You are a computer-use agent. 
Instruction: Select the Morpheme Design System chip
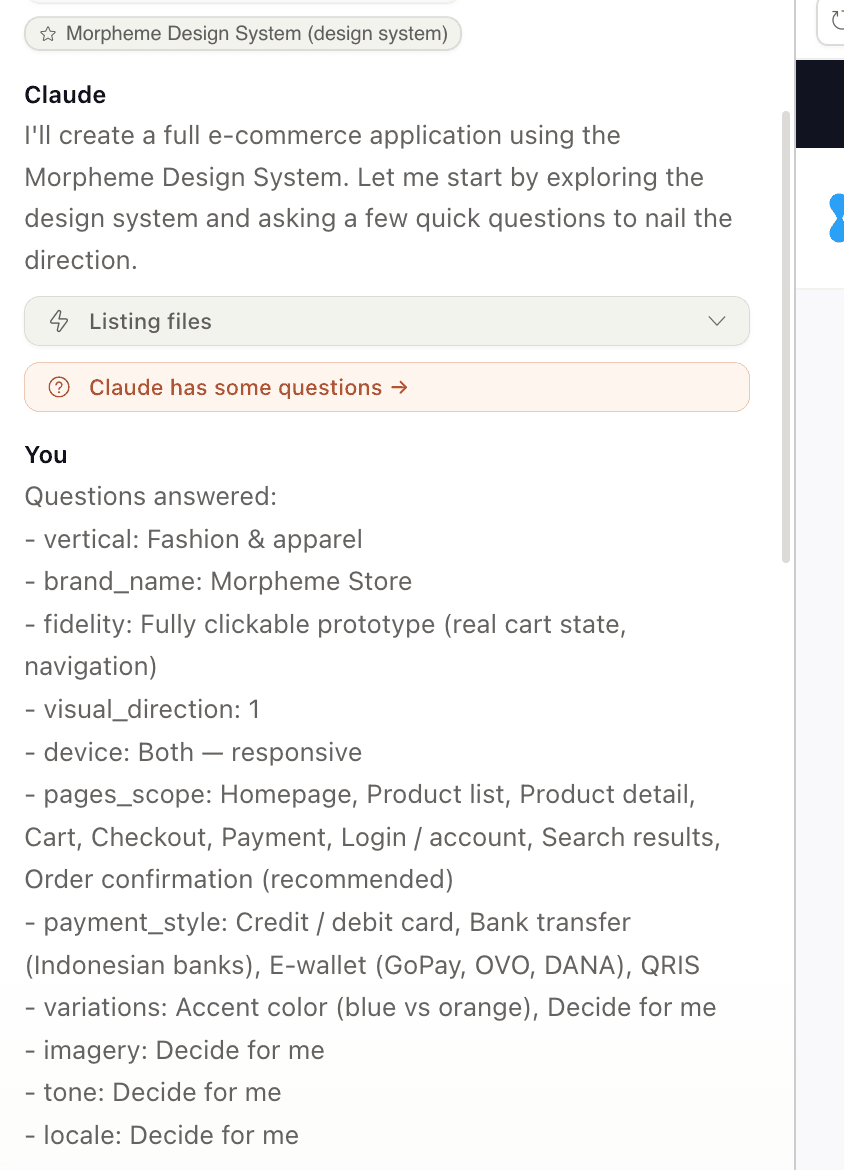(x=242, y=33)
